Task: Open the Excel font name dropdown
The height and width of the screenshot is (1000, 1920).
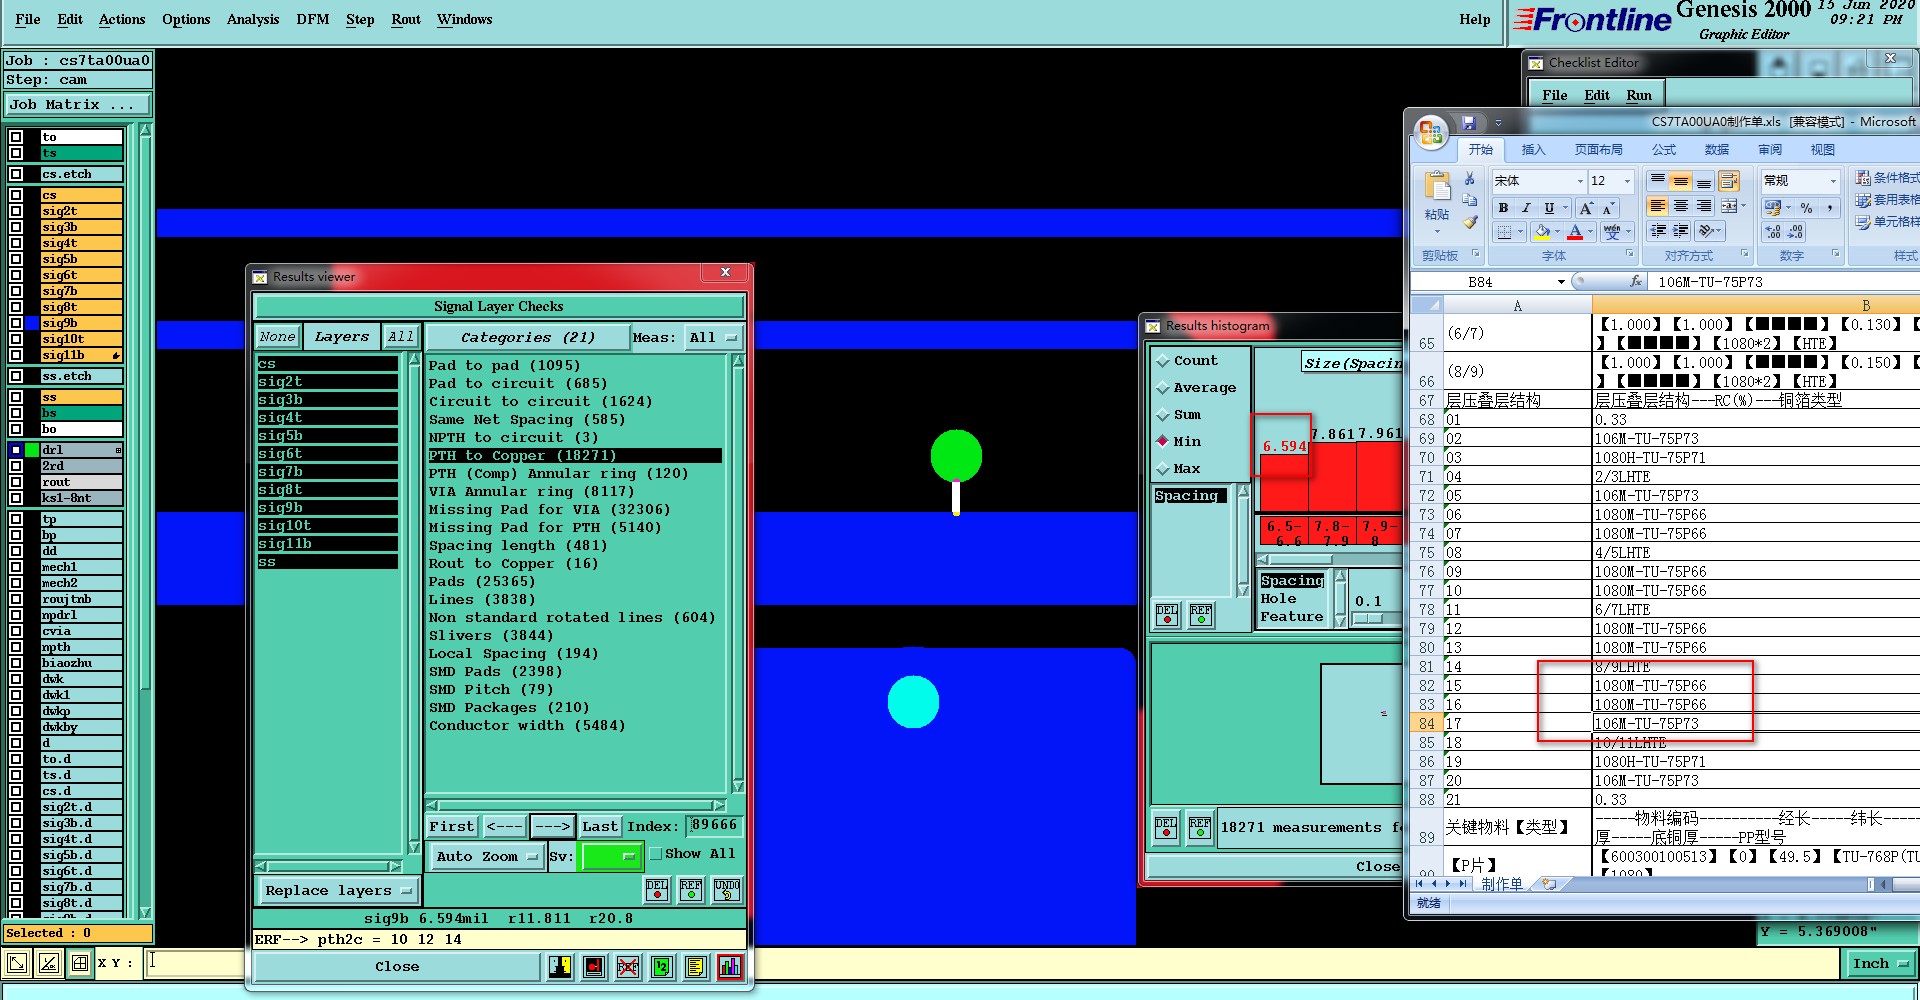Action: 1580,181
